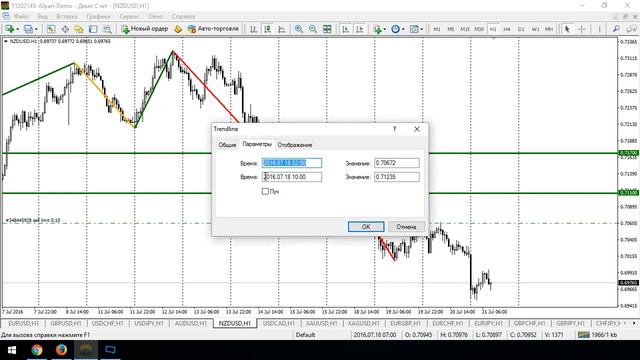
Task: Open the Profiles toolbar icon
Action: tap(28, 29)
